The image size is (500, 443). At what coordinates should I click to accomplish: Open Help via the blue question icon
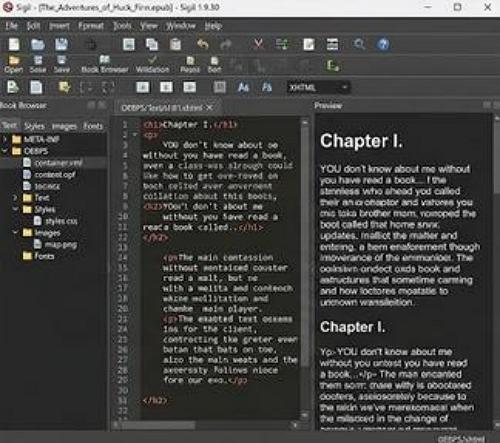coord(383,44)
